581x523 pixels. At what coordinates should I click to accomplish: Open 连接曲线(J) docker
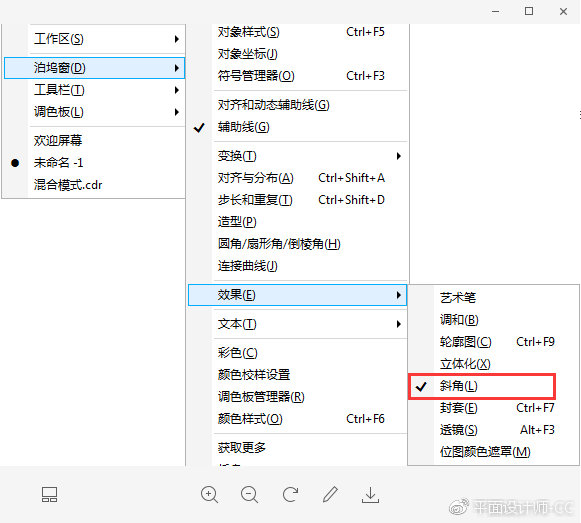[298, 266]
